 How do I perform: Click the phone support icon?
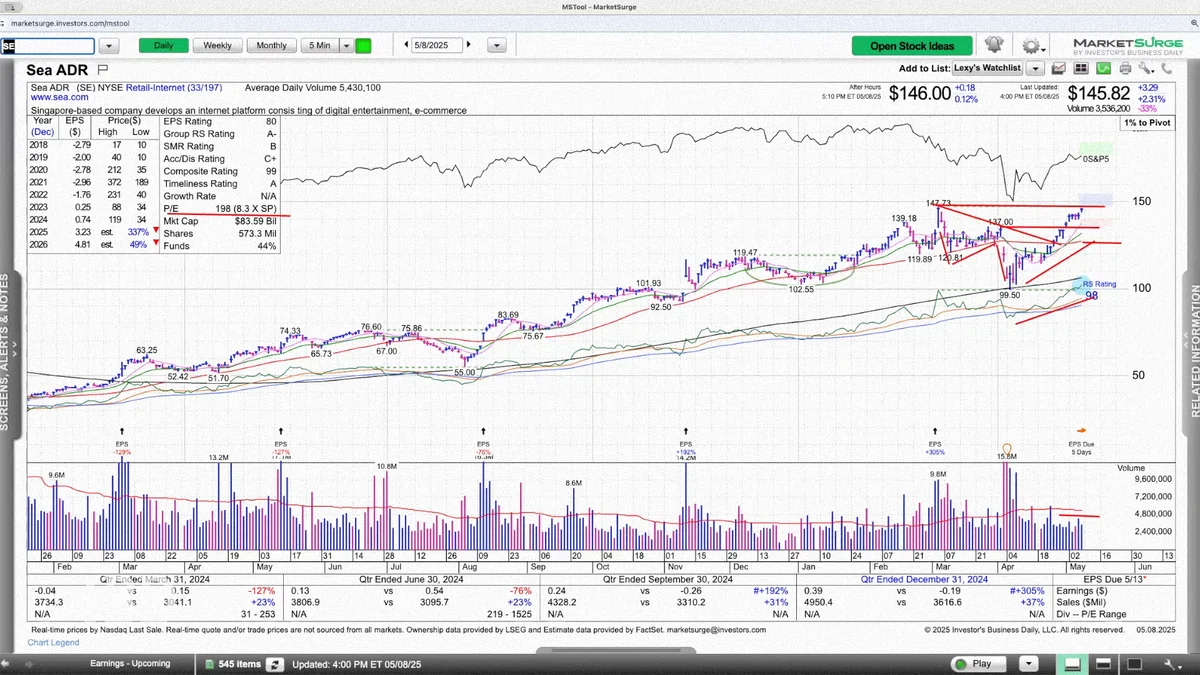click(x=1166, y=68)
